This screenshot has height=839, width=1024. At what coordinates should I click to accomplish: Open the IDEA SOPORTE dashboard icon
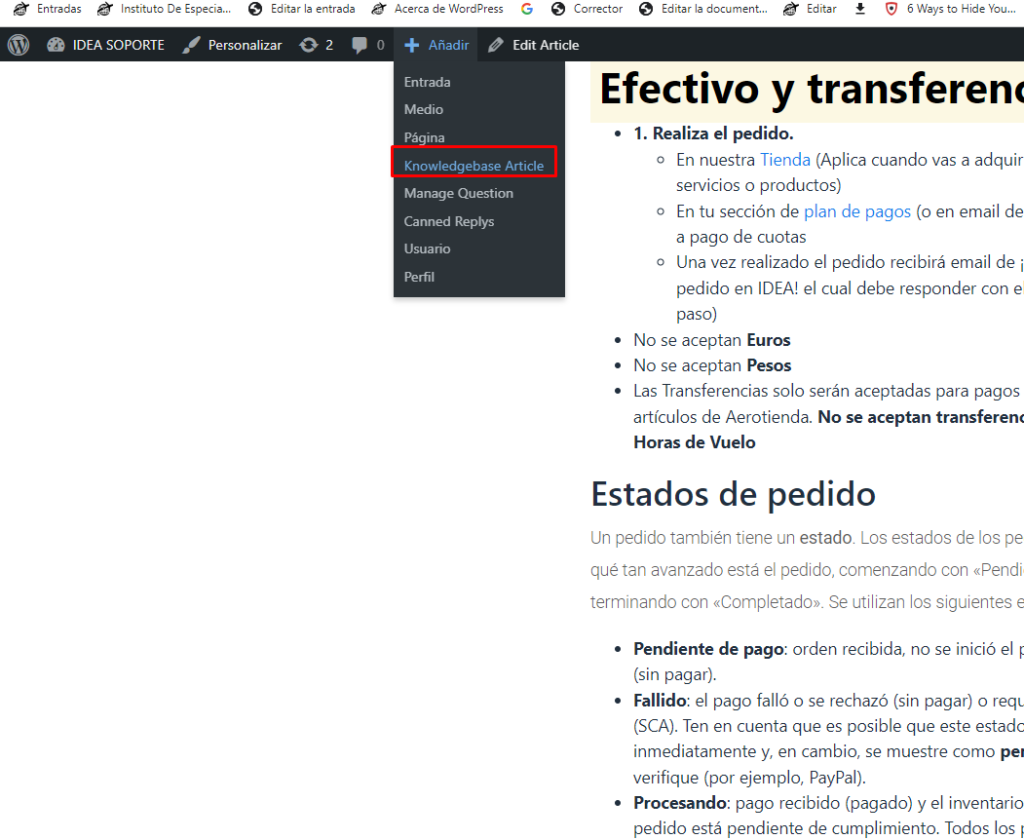(x=56, y=45)
